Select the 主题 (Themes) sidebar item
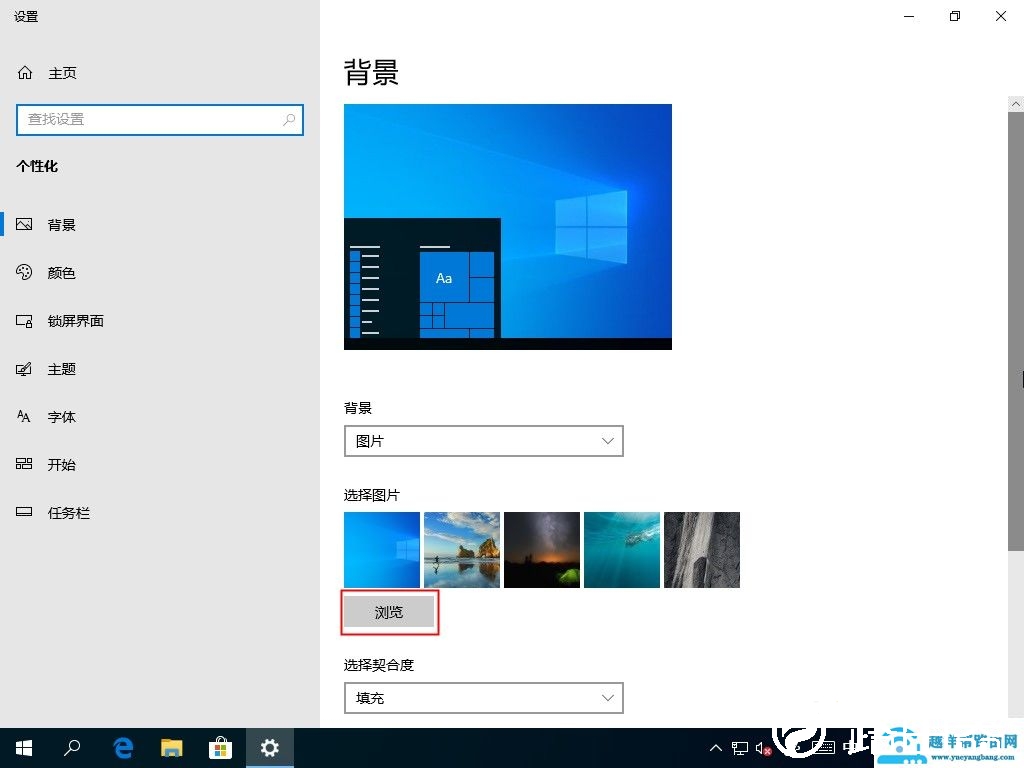 tap(62, 368)
